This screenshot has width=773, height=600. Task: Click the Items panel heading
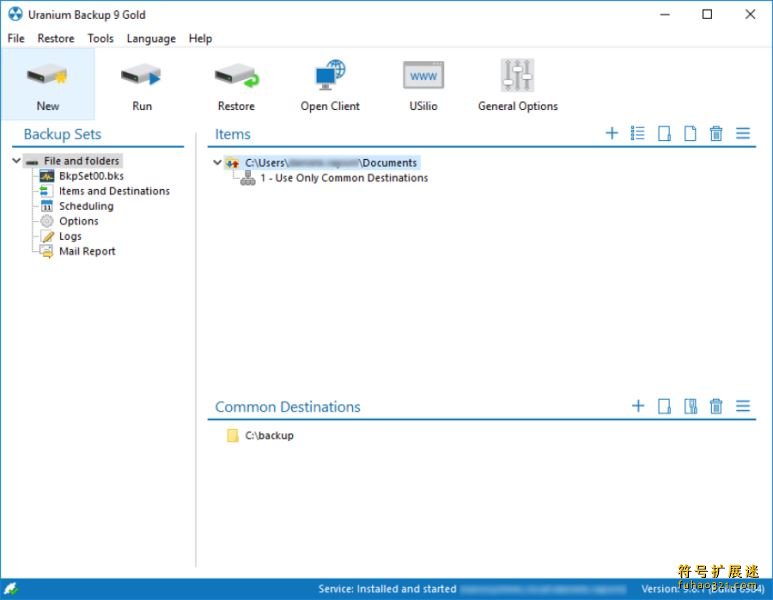coord(232,134)
